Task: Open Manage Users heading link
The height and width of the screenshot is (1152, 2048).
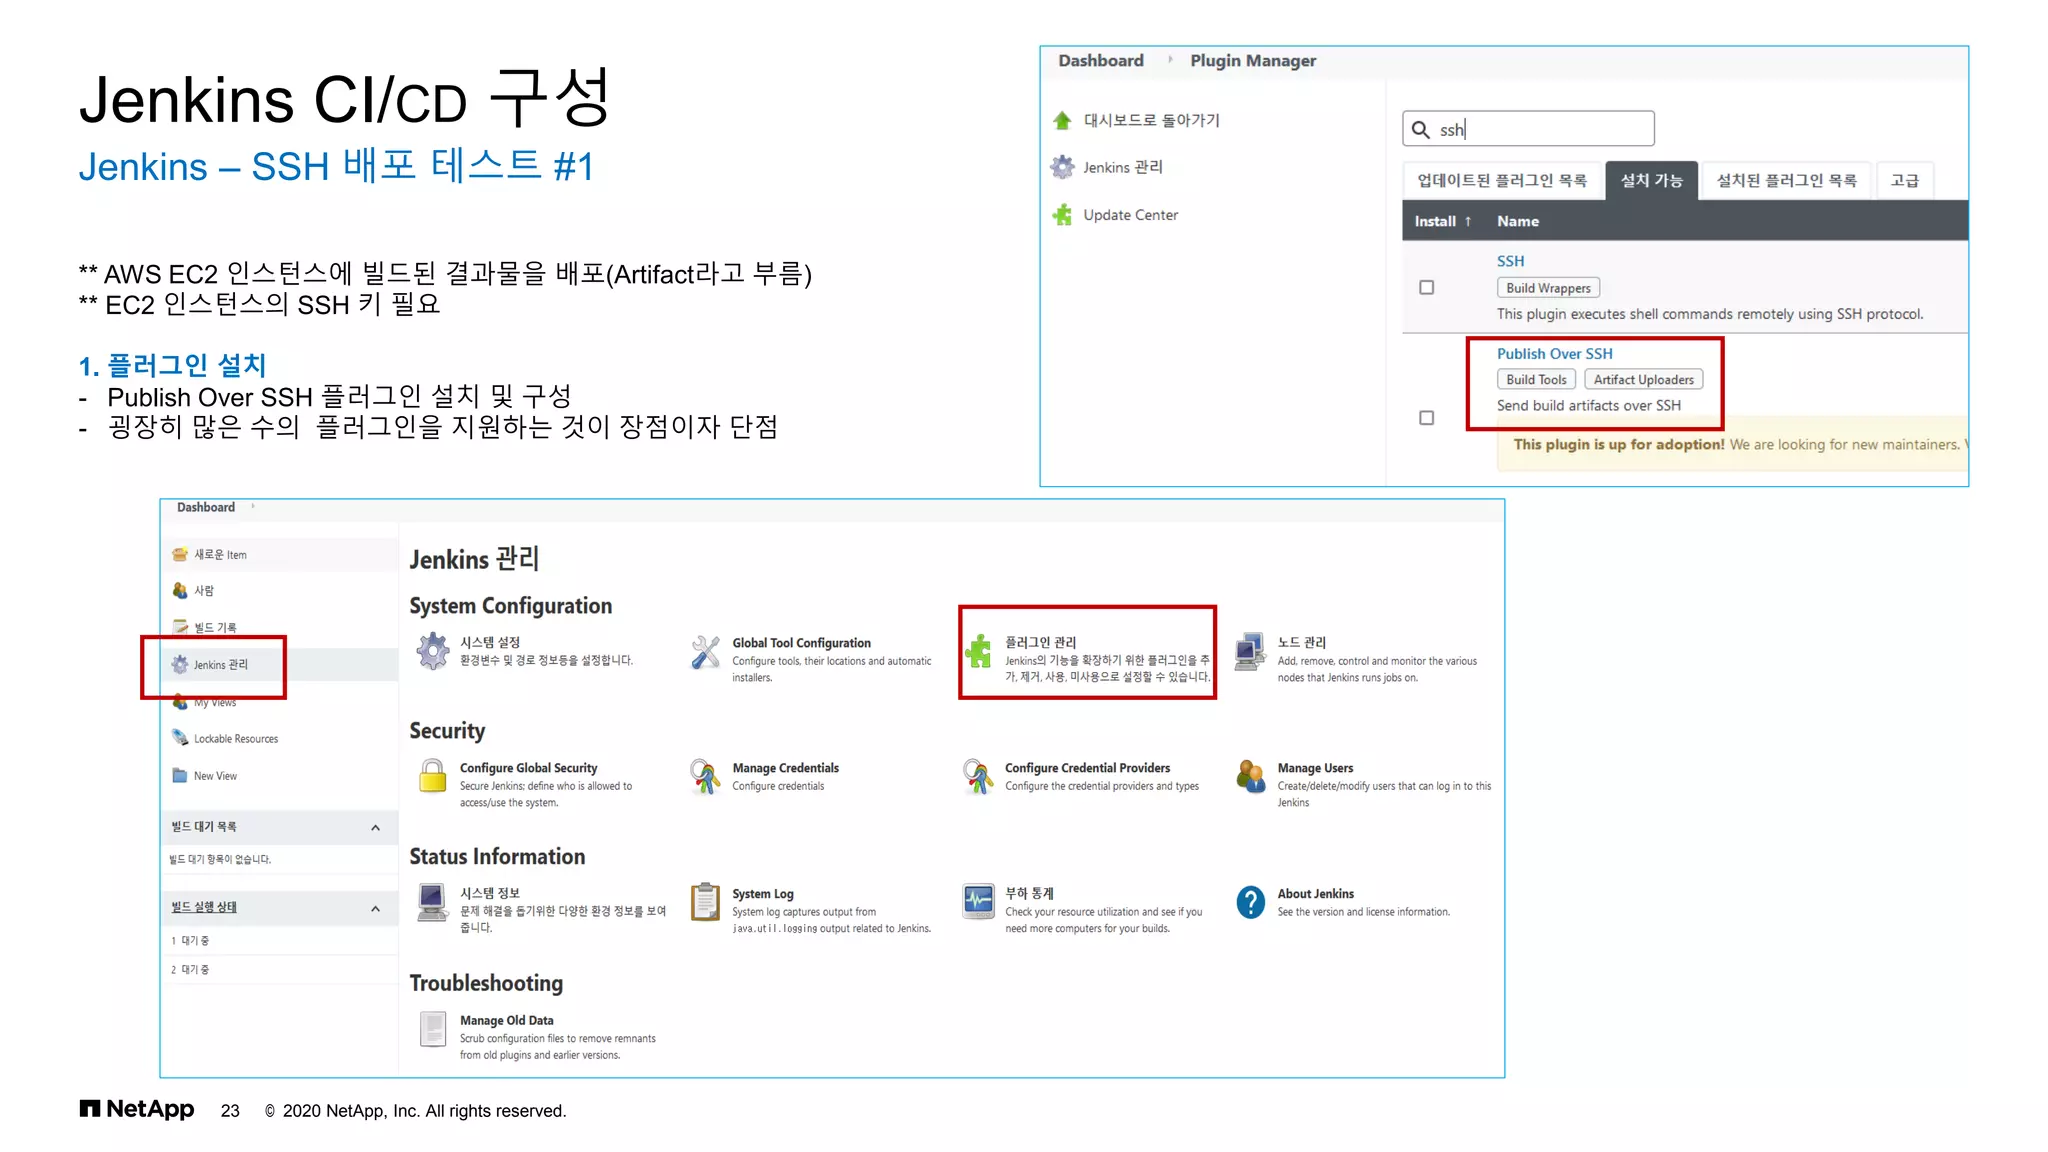Action: point(1315,768)
